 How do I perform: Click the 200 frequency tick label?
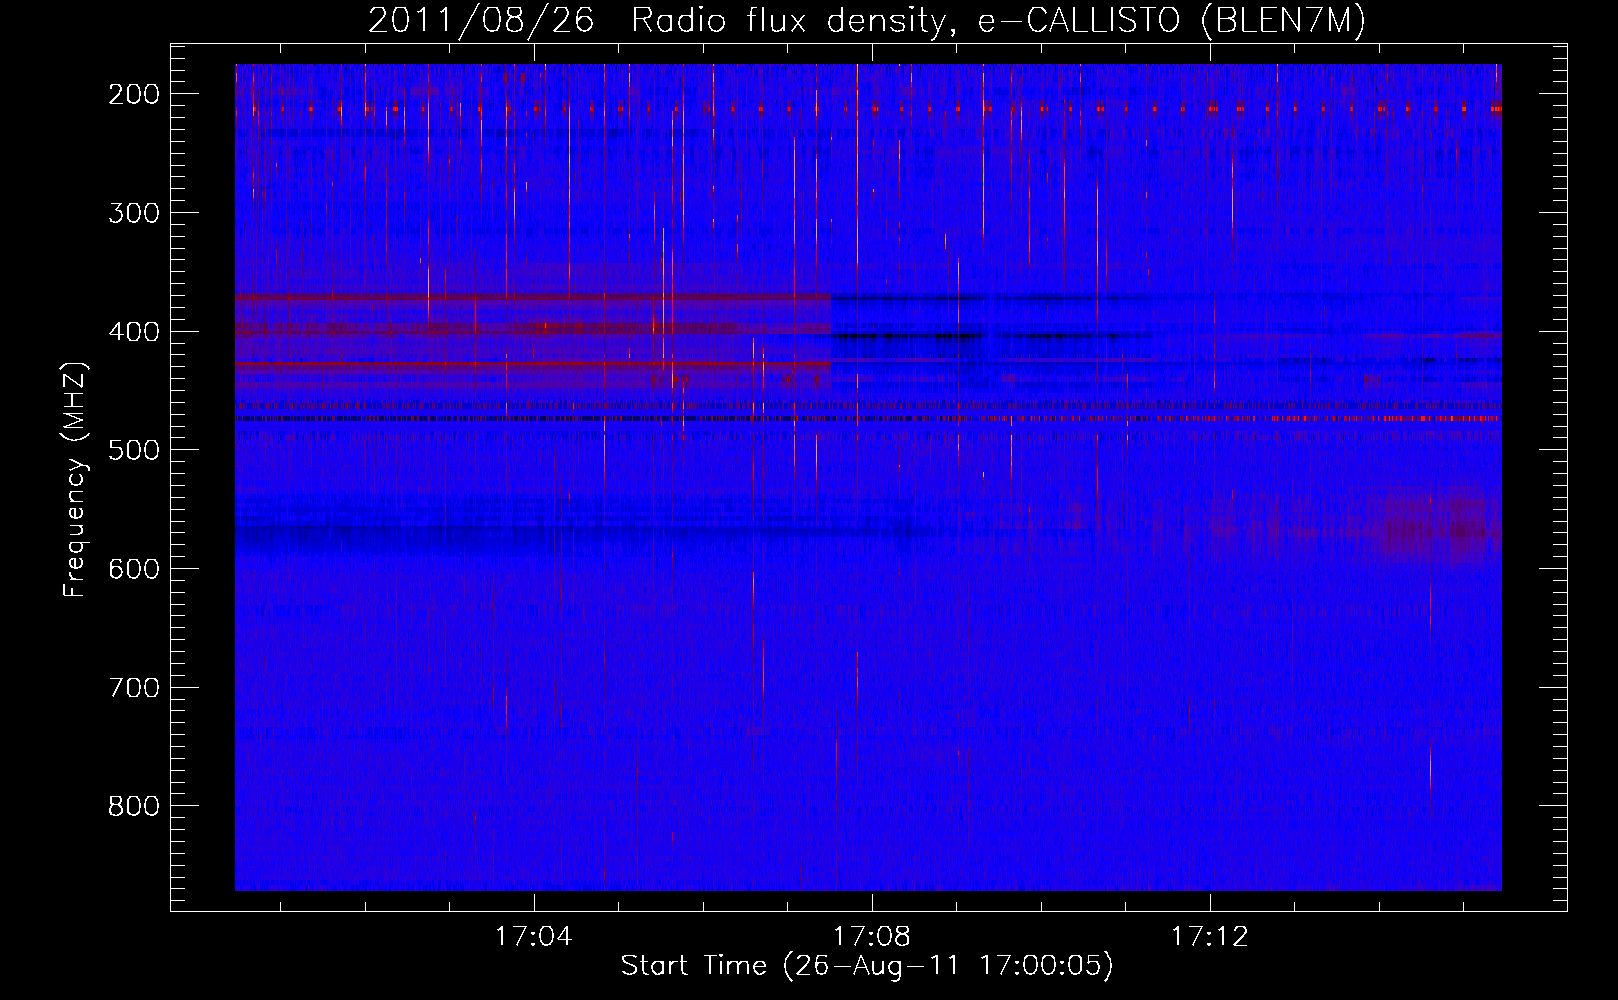click(x=133, y=94)
